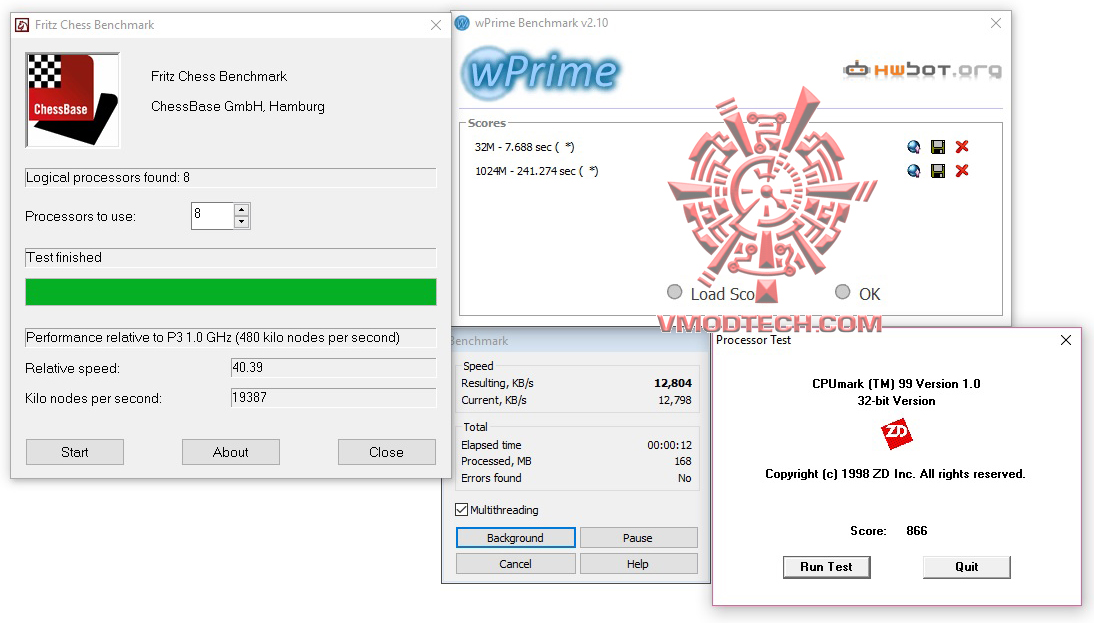Image resolution: width=1094 pixels, height=623 pixels.
Task: Click the Elapsed time value 00:00:12
Action: click(669, 445)
